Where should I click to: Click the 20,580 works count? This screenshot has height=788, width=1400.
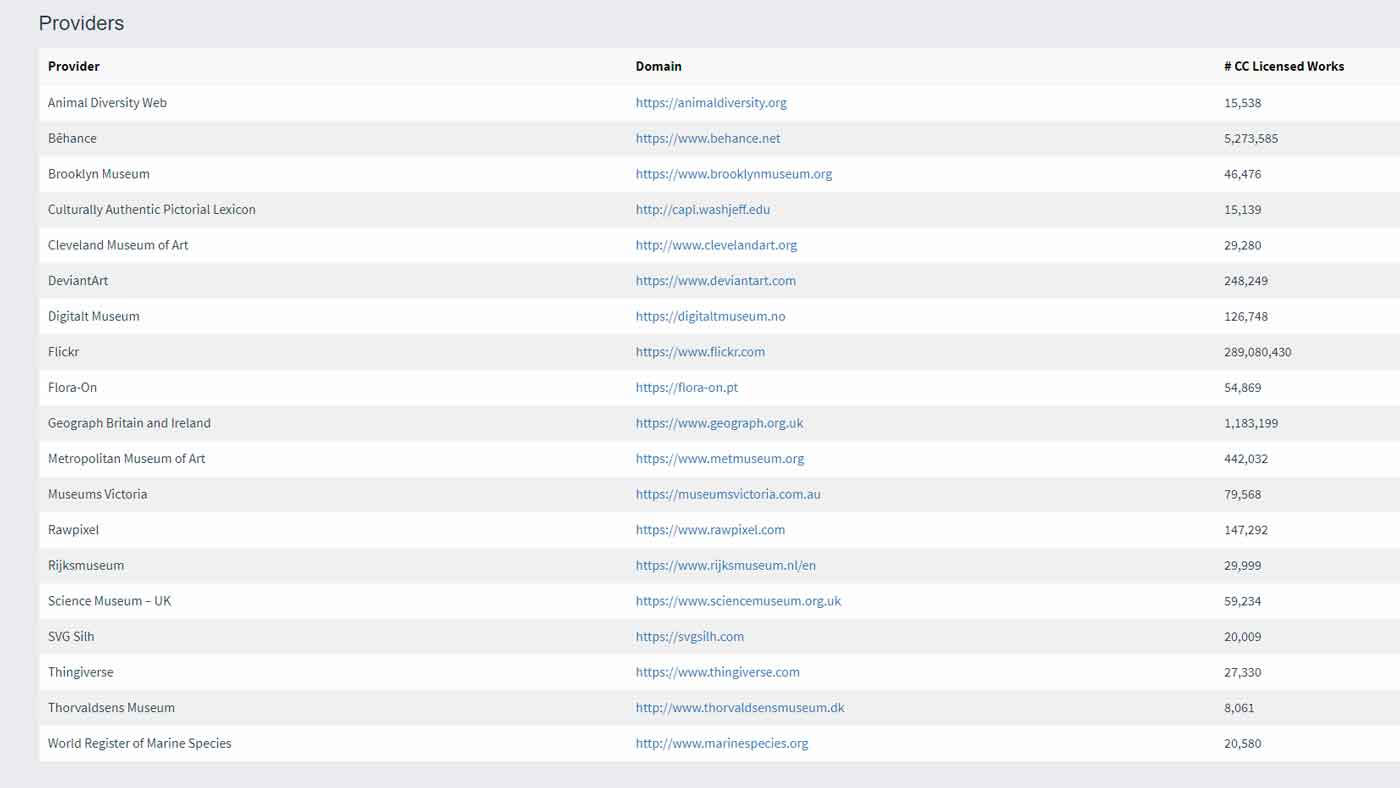tap(1243, 743)
